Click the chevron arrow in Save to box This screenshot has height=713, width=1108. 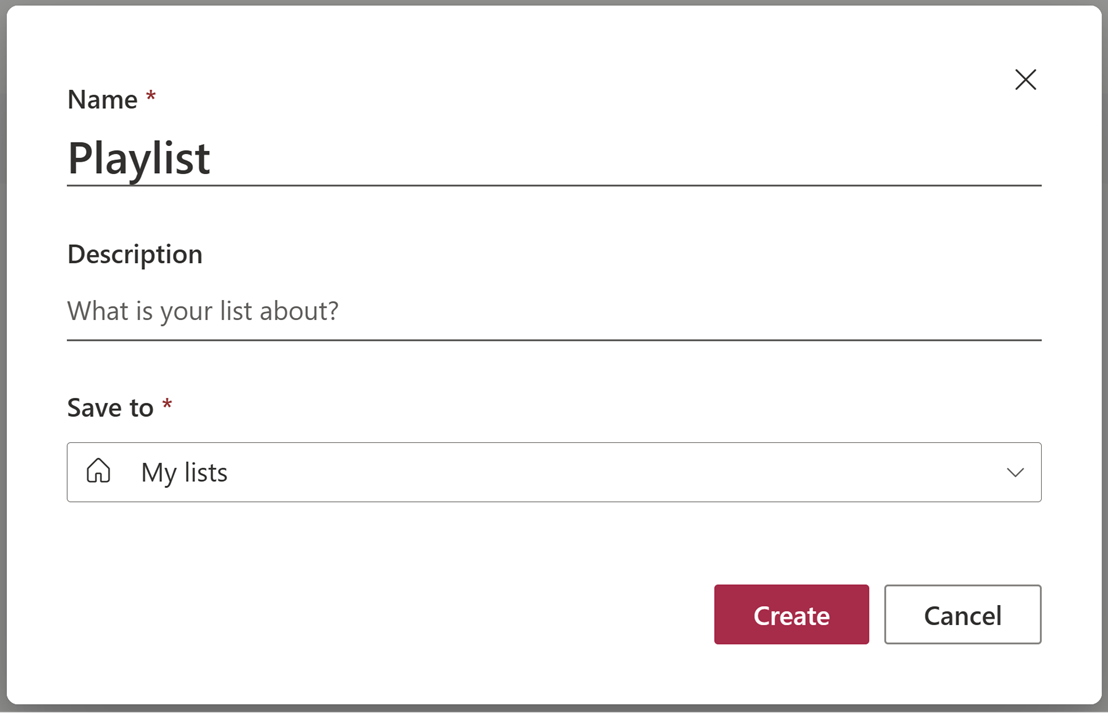1015,473
